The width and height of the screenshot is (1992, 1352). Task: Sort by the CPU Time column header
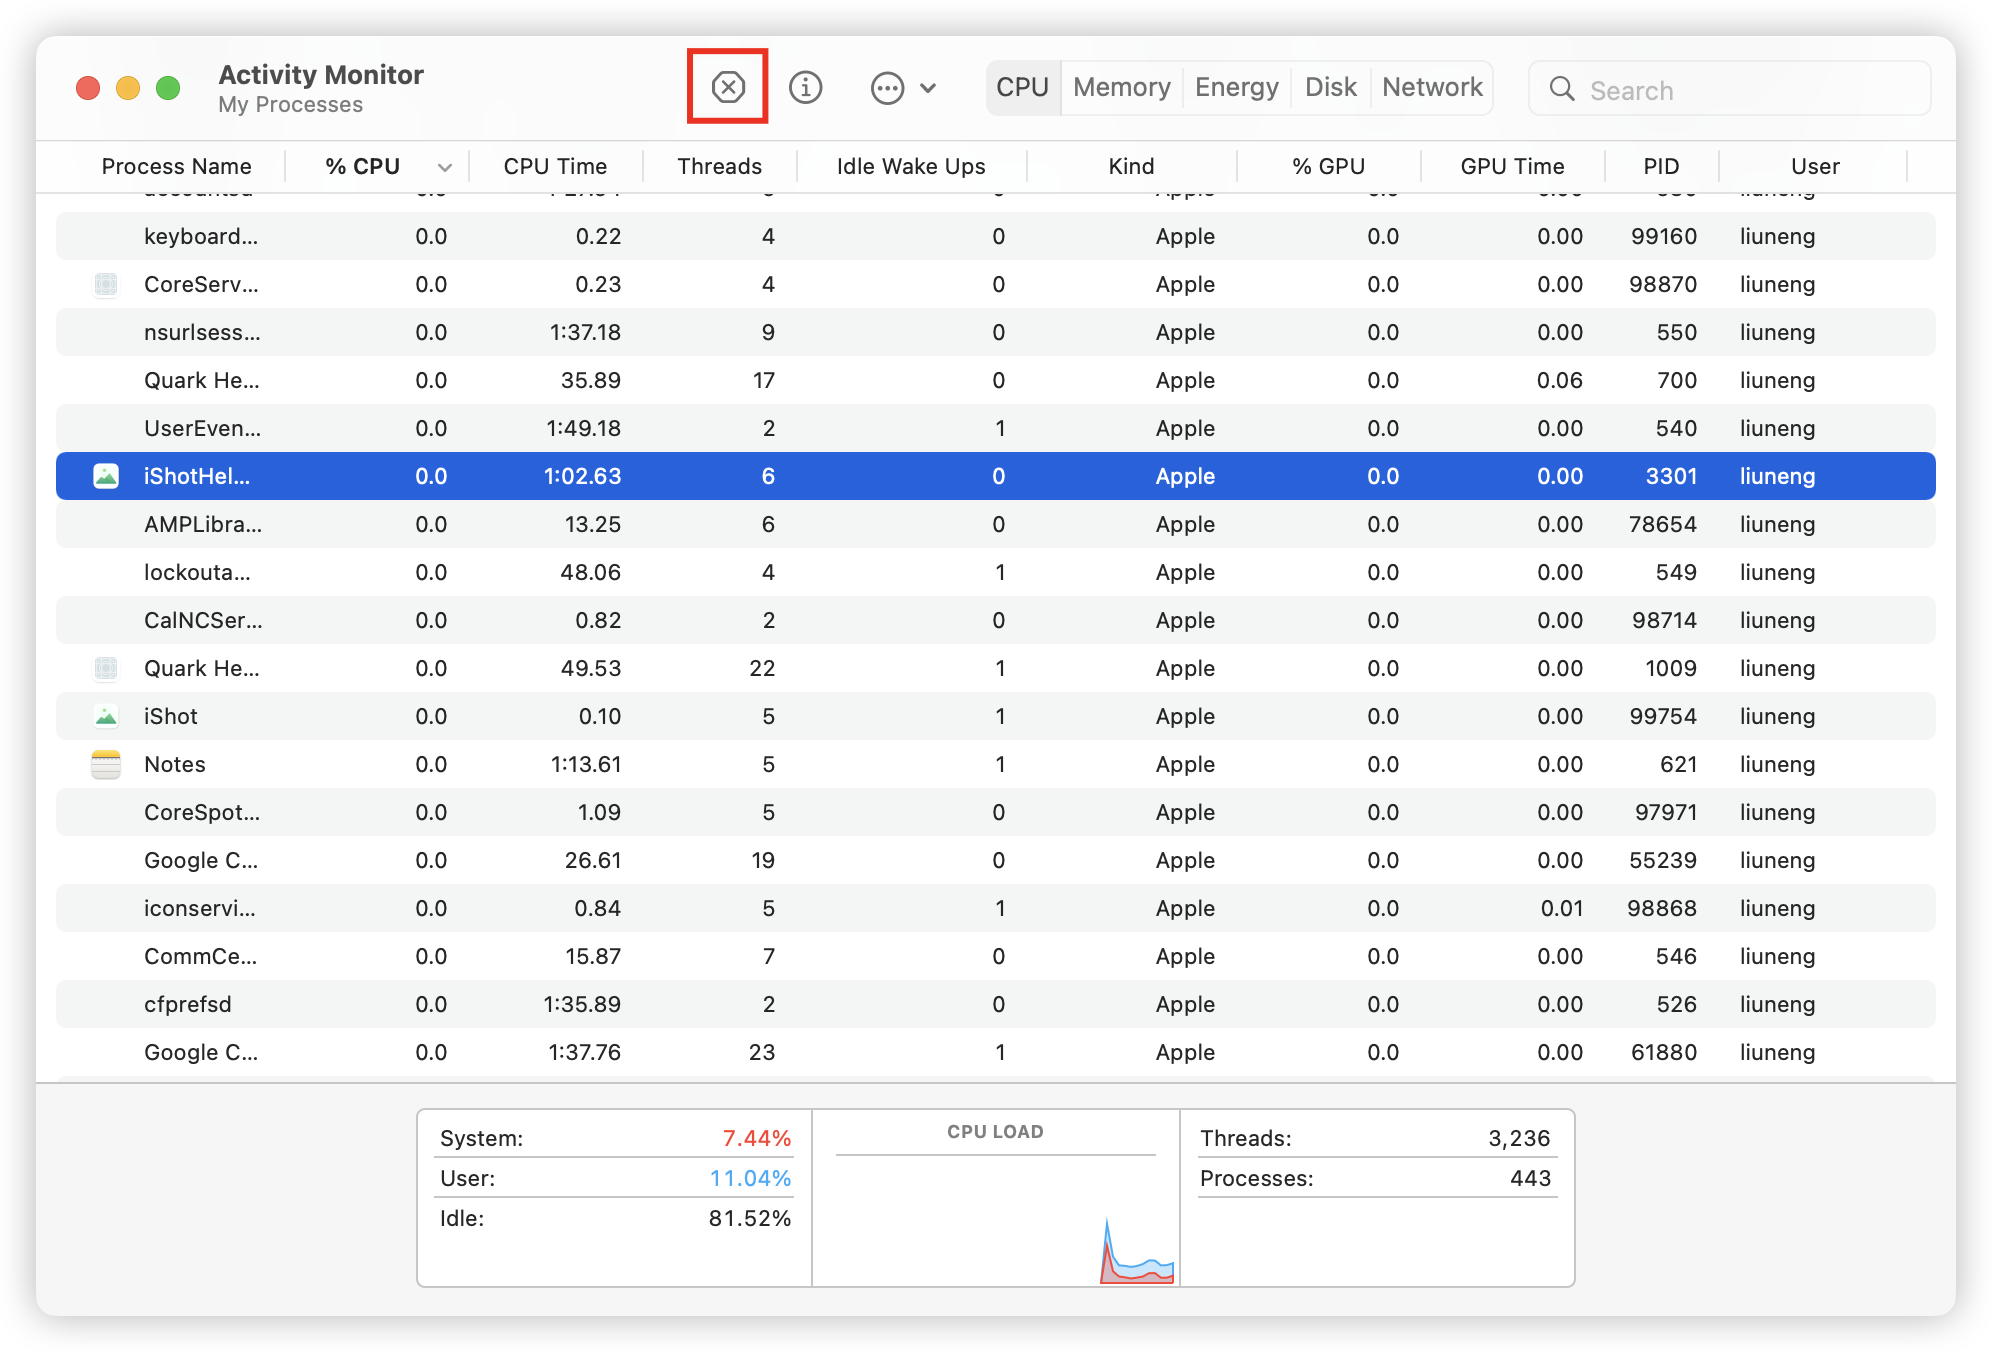[x=555, y=166]
